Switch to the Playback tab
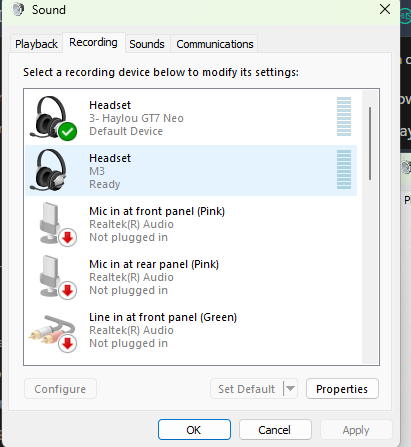 point(36,44)
